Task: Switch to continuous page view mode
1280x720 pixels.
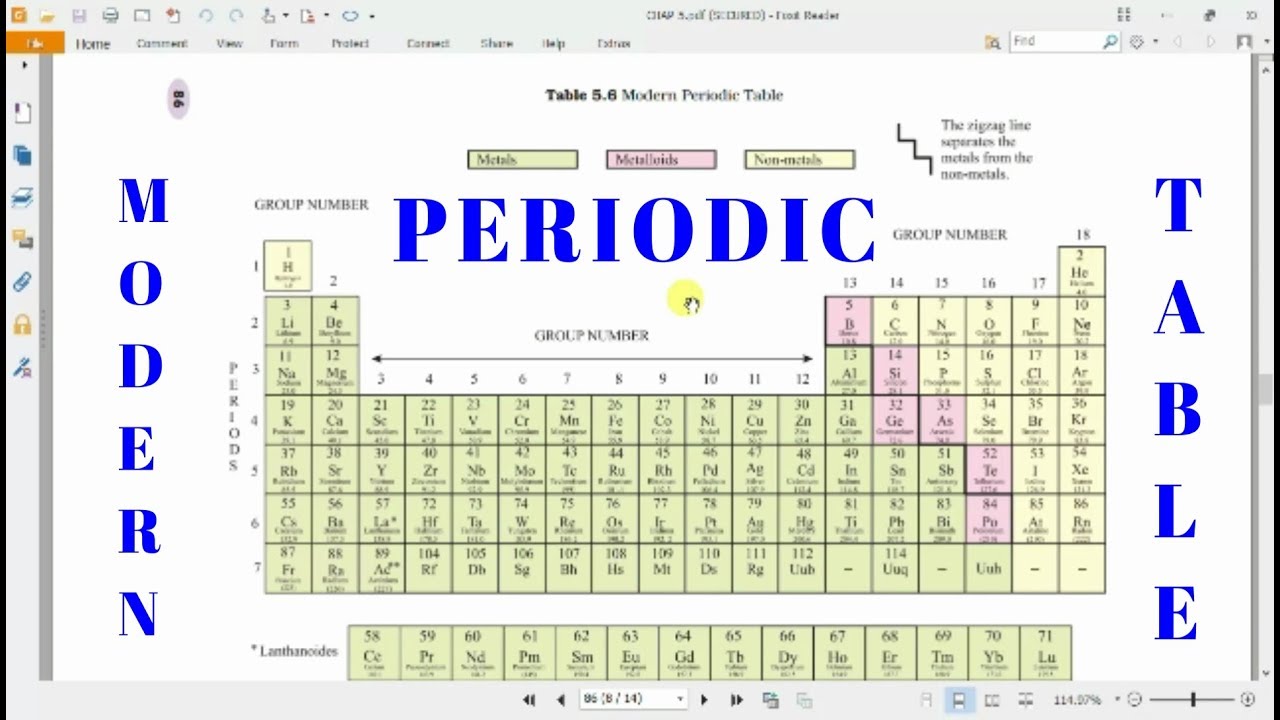Action: click(x=959, y=700)
